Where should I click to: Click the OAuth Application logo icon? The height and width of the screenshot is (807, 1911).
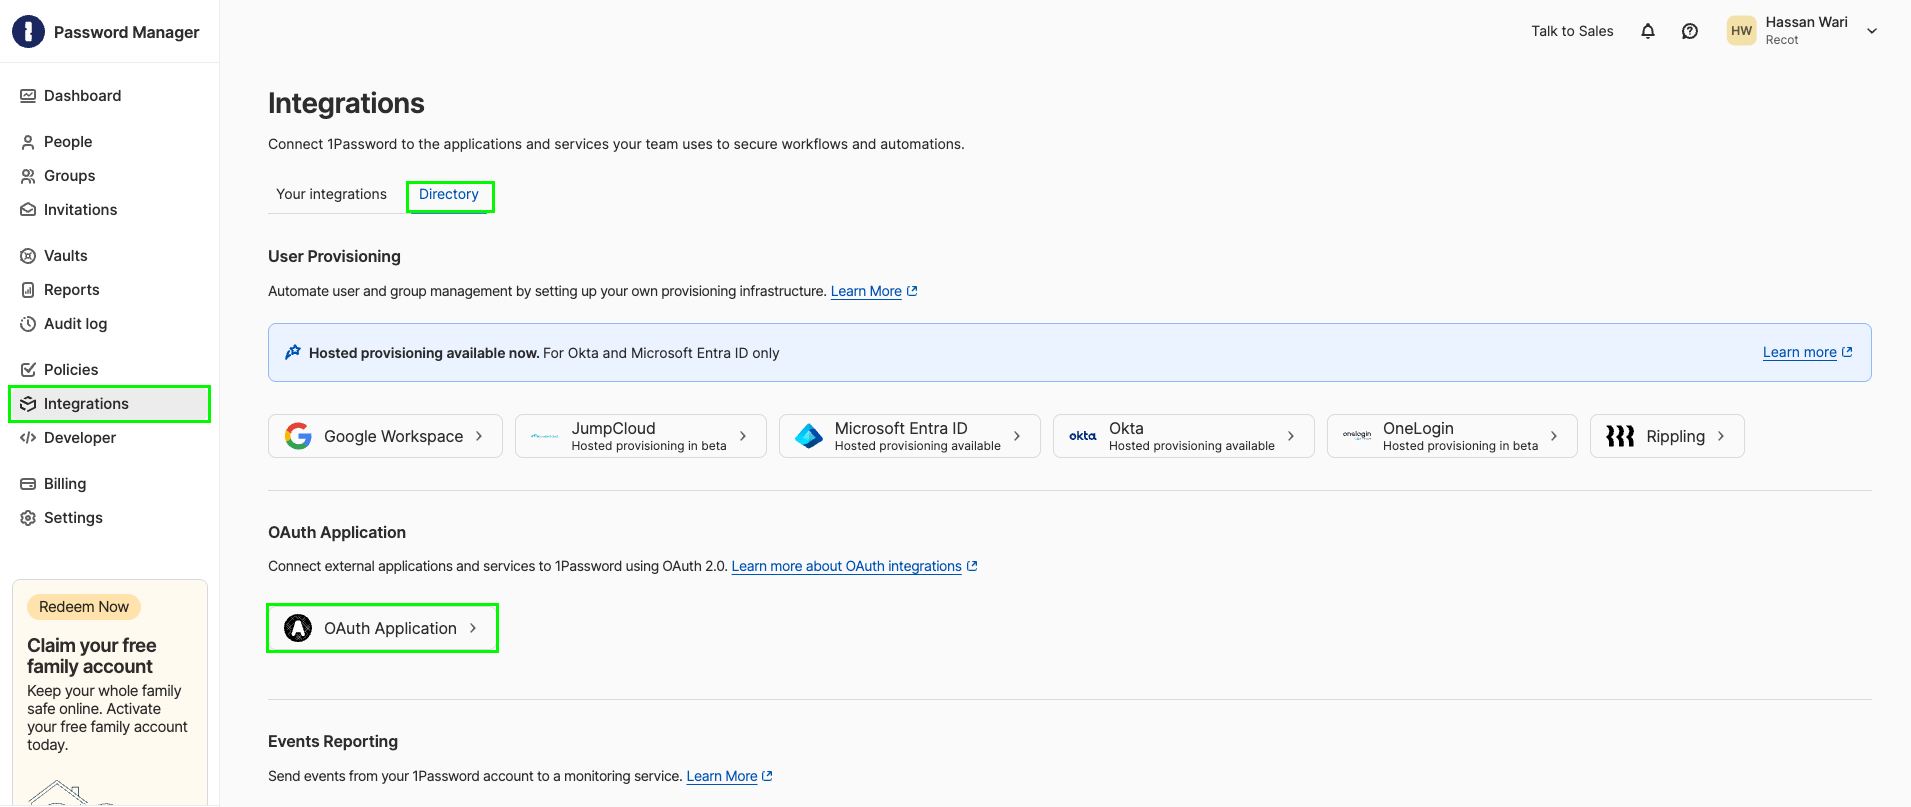point(298,628)
